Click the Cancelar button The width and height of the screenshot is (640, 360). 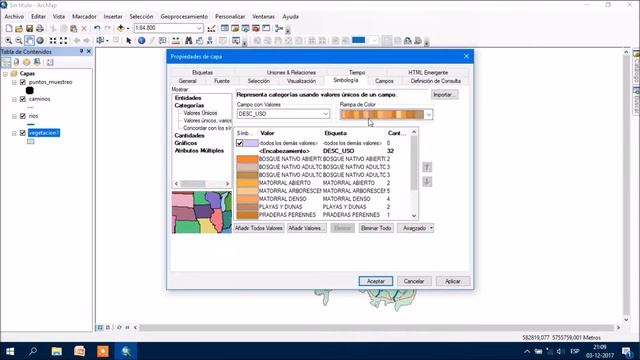click(x=414, y=281)
